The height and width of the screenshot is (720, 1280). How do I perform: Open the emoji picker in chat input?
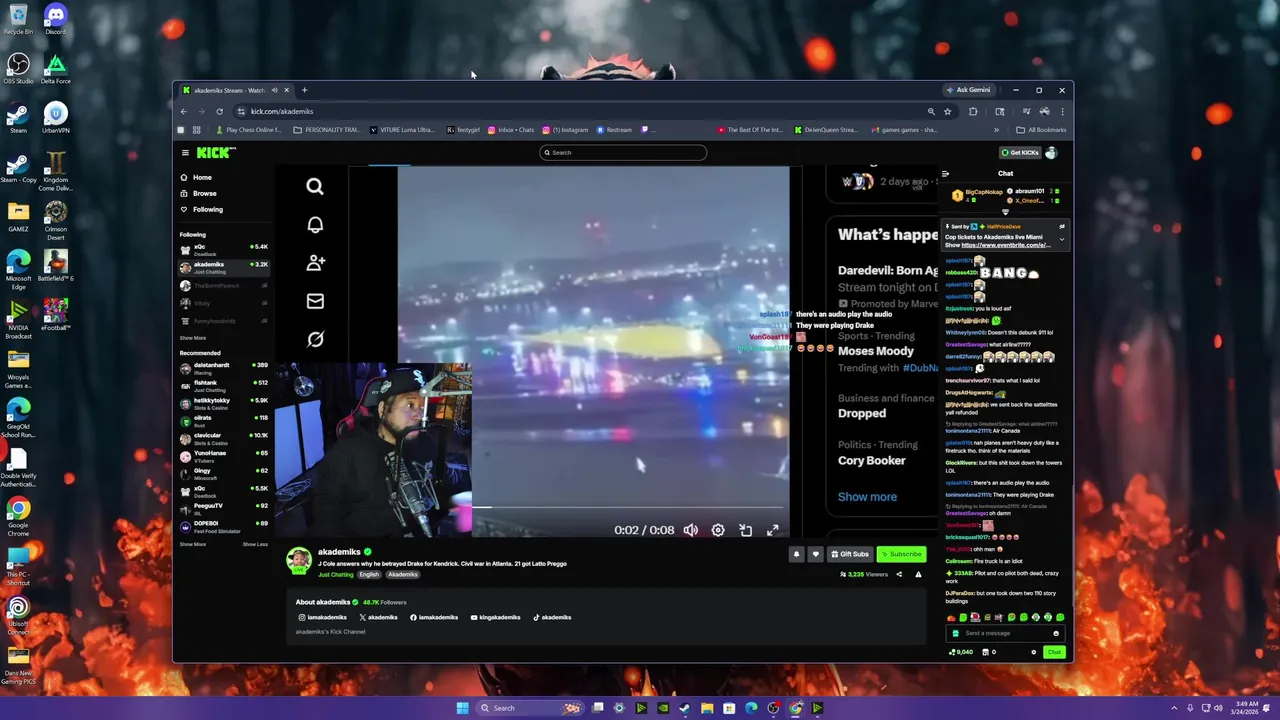tap(1056, 633)
